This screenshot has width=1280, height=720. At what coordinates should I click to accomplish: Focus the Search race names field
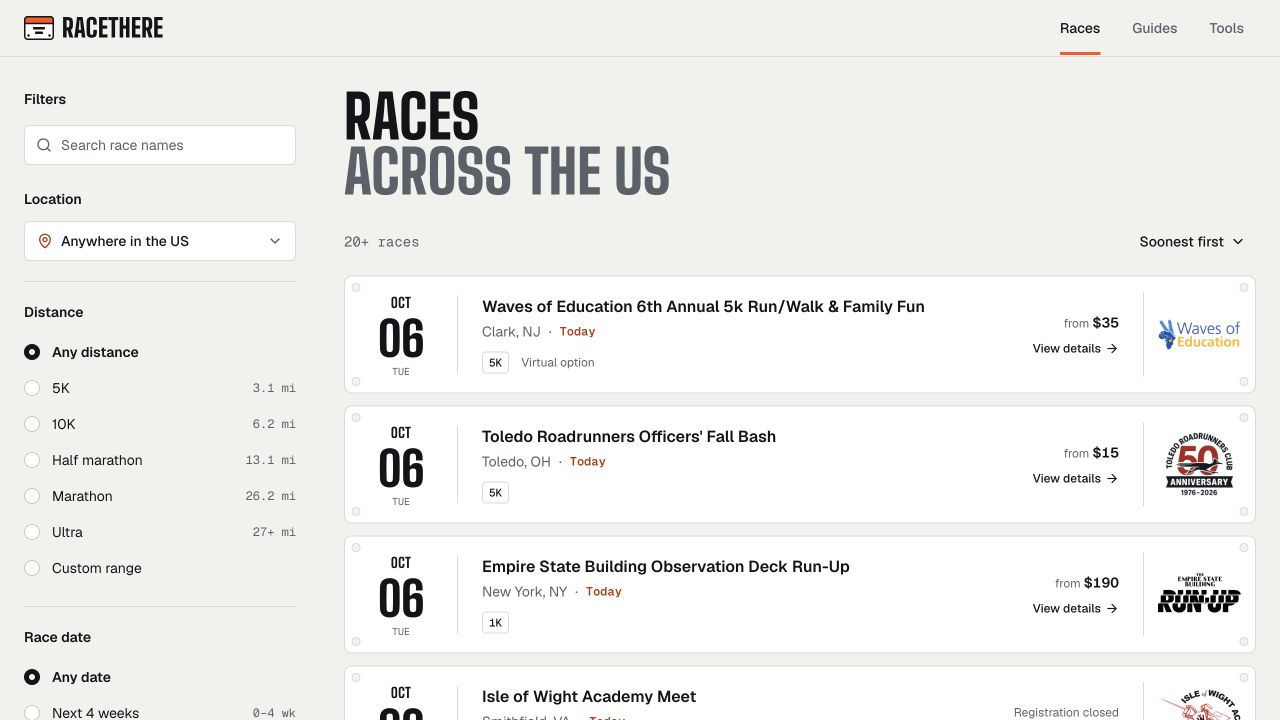(160, 145)
